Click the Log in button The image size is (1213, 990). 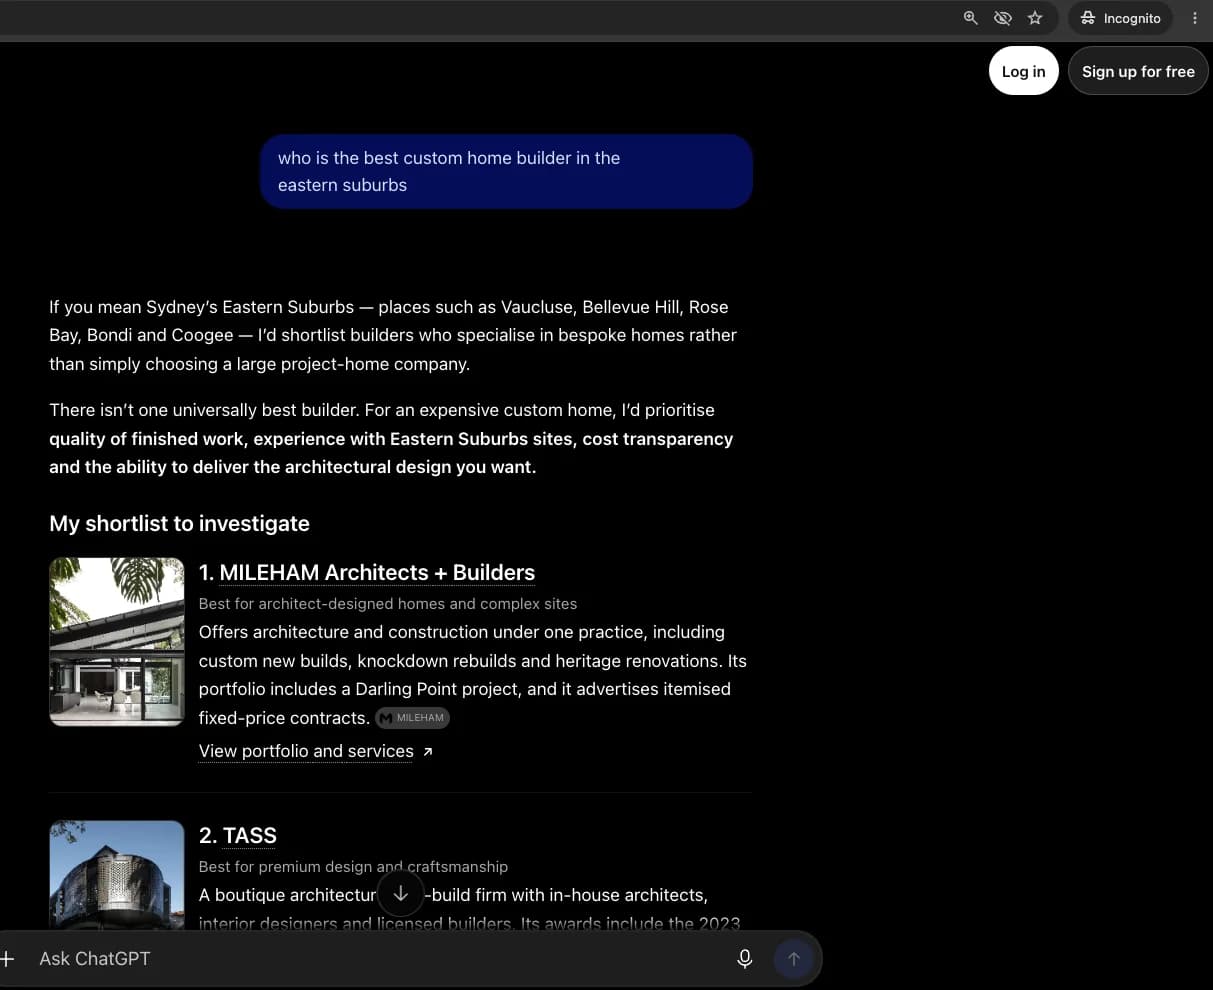pyautogui.click(x=1023, y=71)
